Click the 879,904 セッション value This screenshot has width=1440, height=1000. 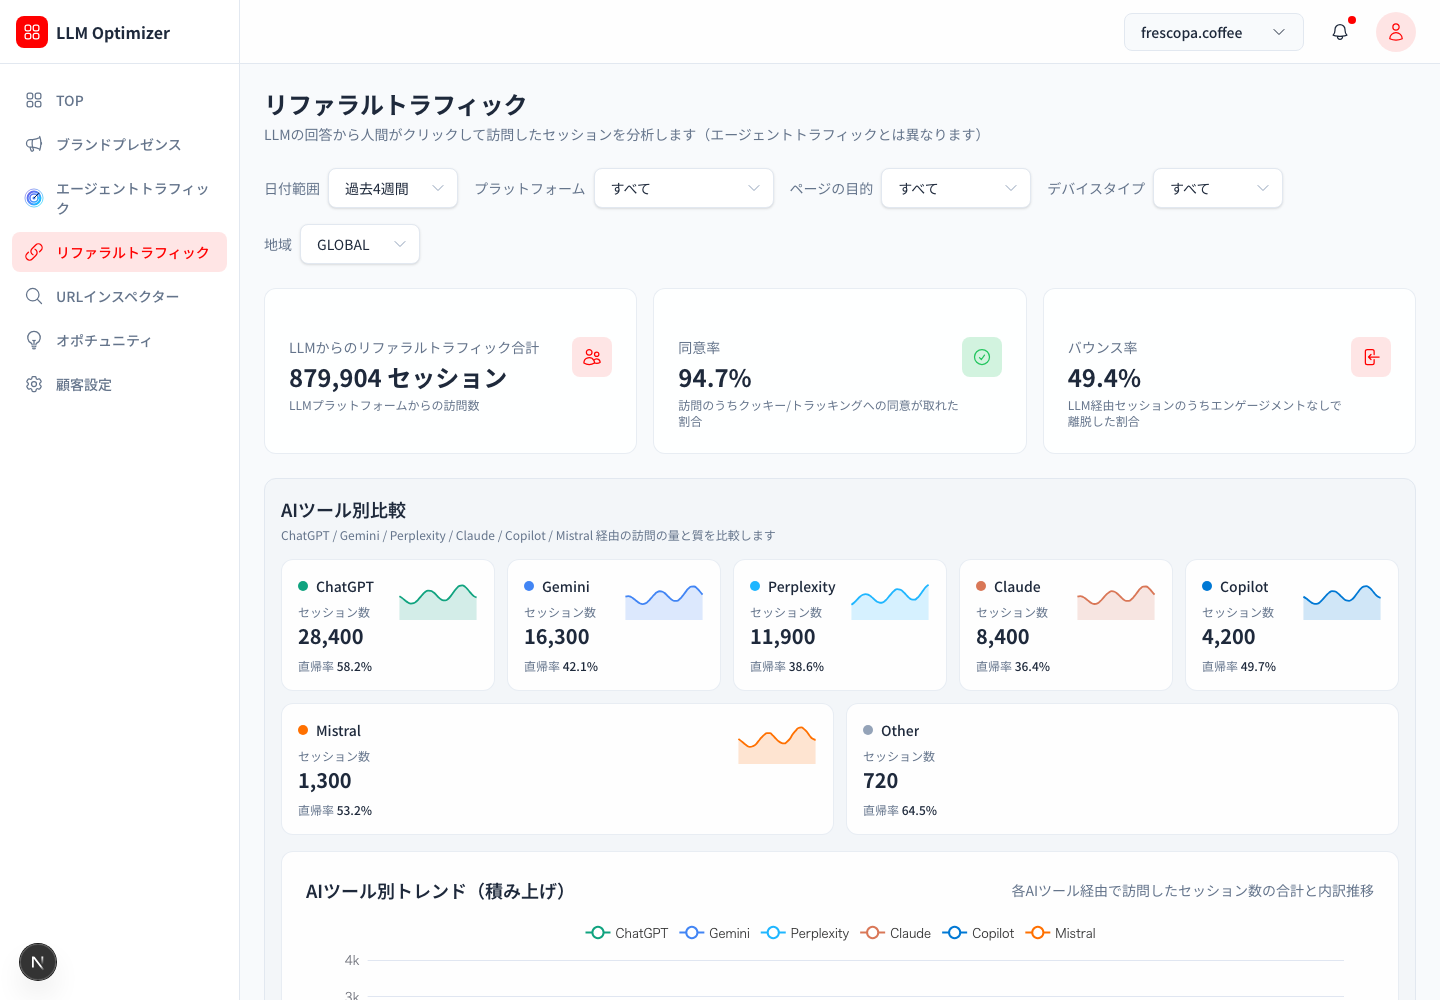point(398,378)
